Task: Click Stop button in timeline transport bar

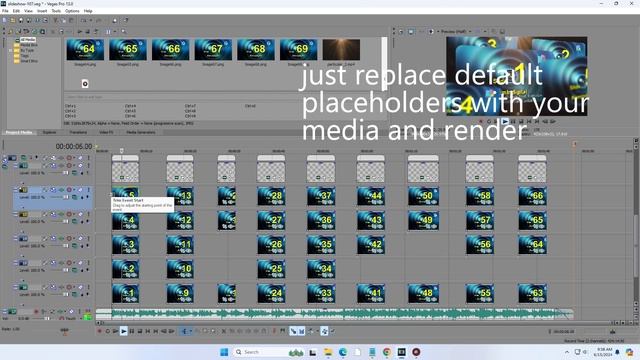Action: coord(140,331)
